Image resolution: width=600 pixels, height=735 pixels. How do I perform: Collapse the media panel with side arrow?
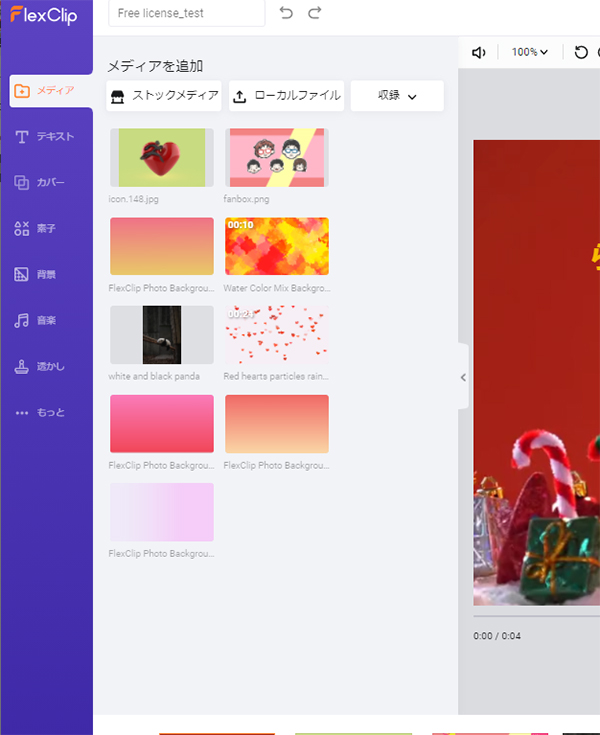tap(463, 377)
